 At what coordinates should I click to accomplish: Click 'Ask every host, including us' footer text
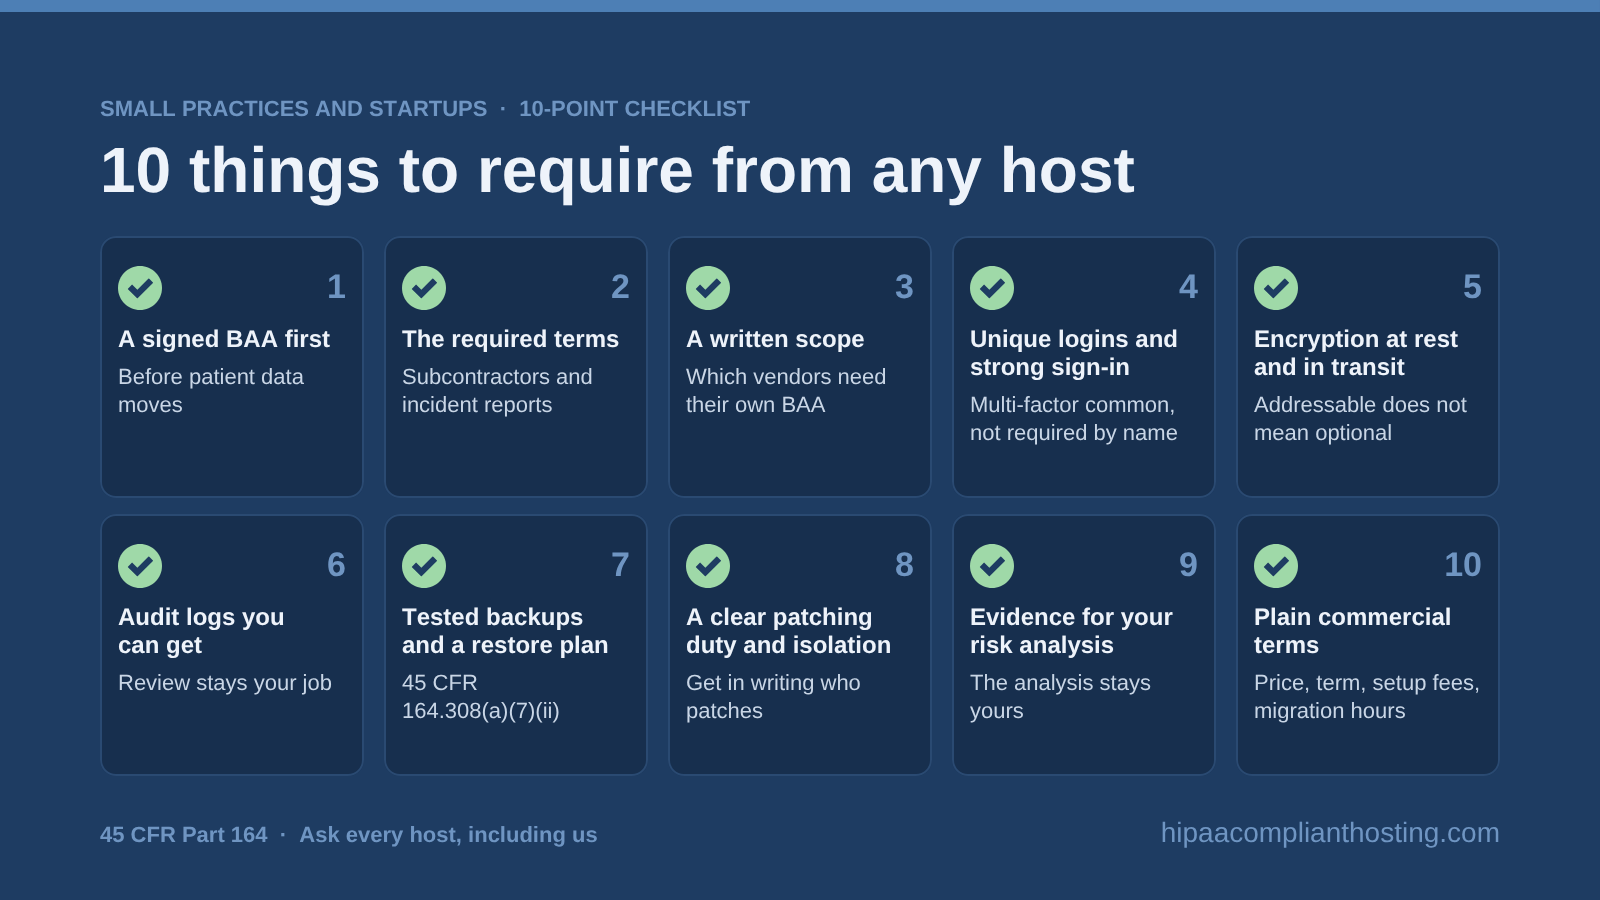click(x=448, y=835)
